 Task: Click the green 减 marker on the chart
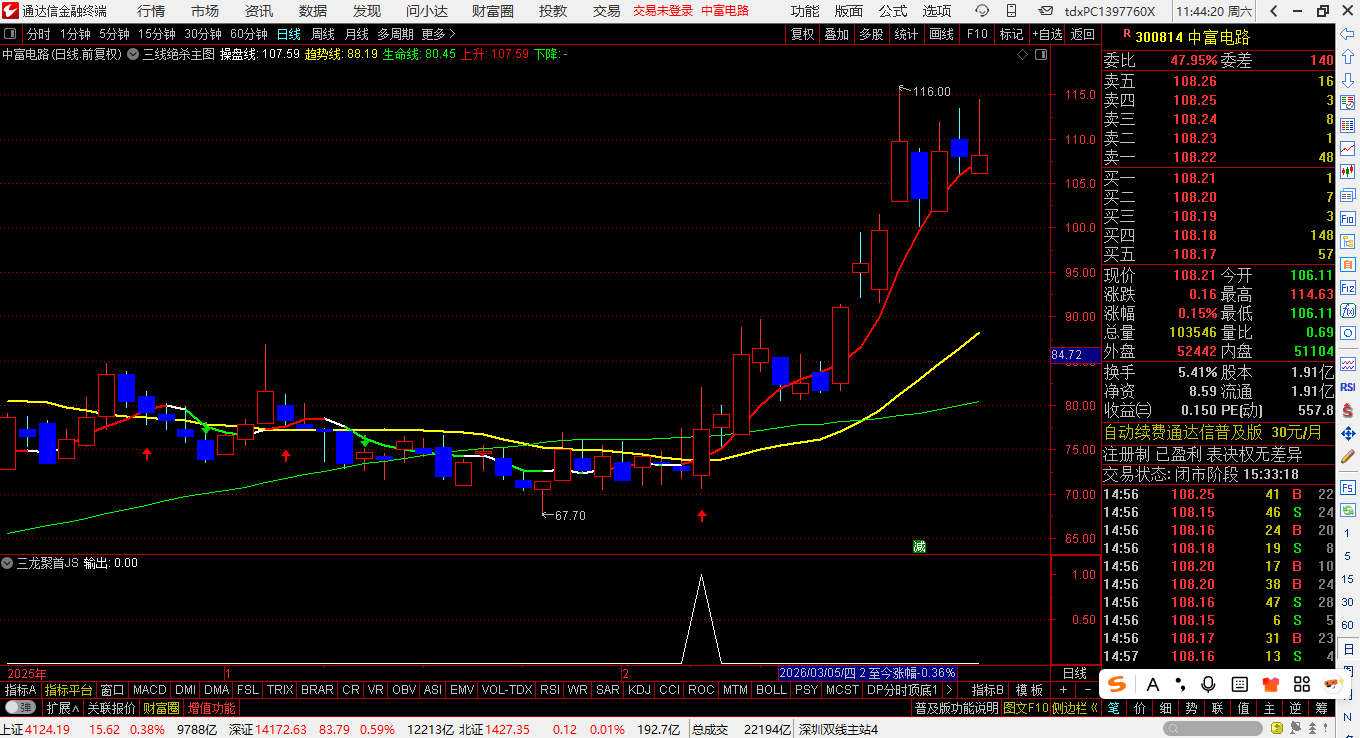(919, 546)
